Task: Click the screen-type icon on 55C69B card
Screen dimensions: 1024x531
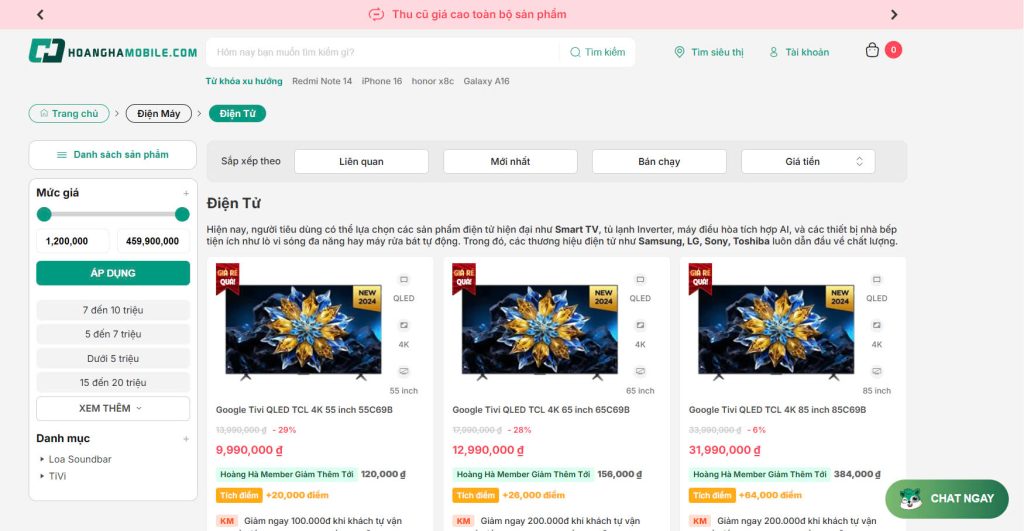Action: tap(404, 280)
